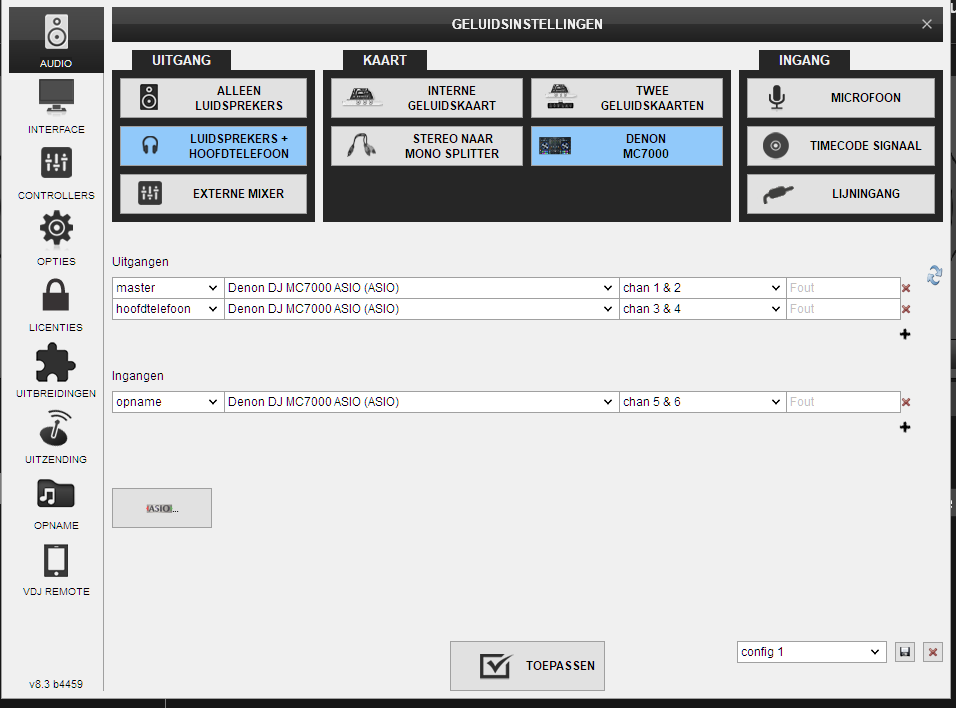Open the VDJ Remote section
This screenshot has width=956, height=708.
(56, 568)
